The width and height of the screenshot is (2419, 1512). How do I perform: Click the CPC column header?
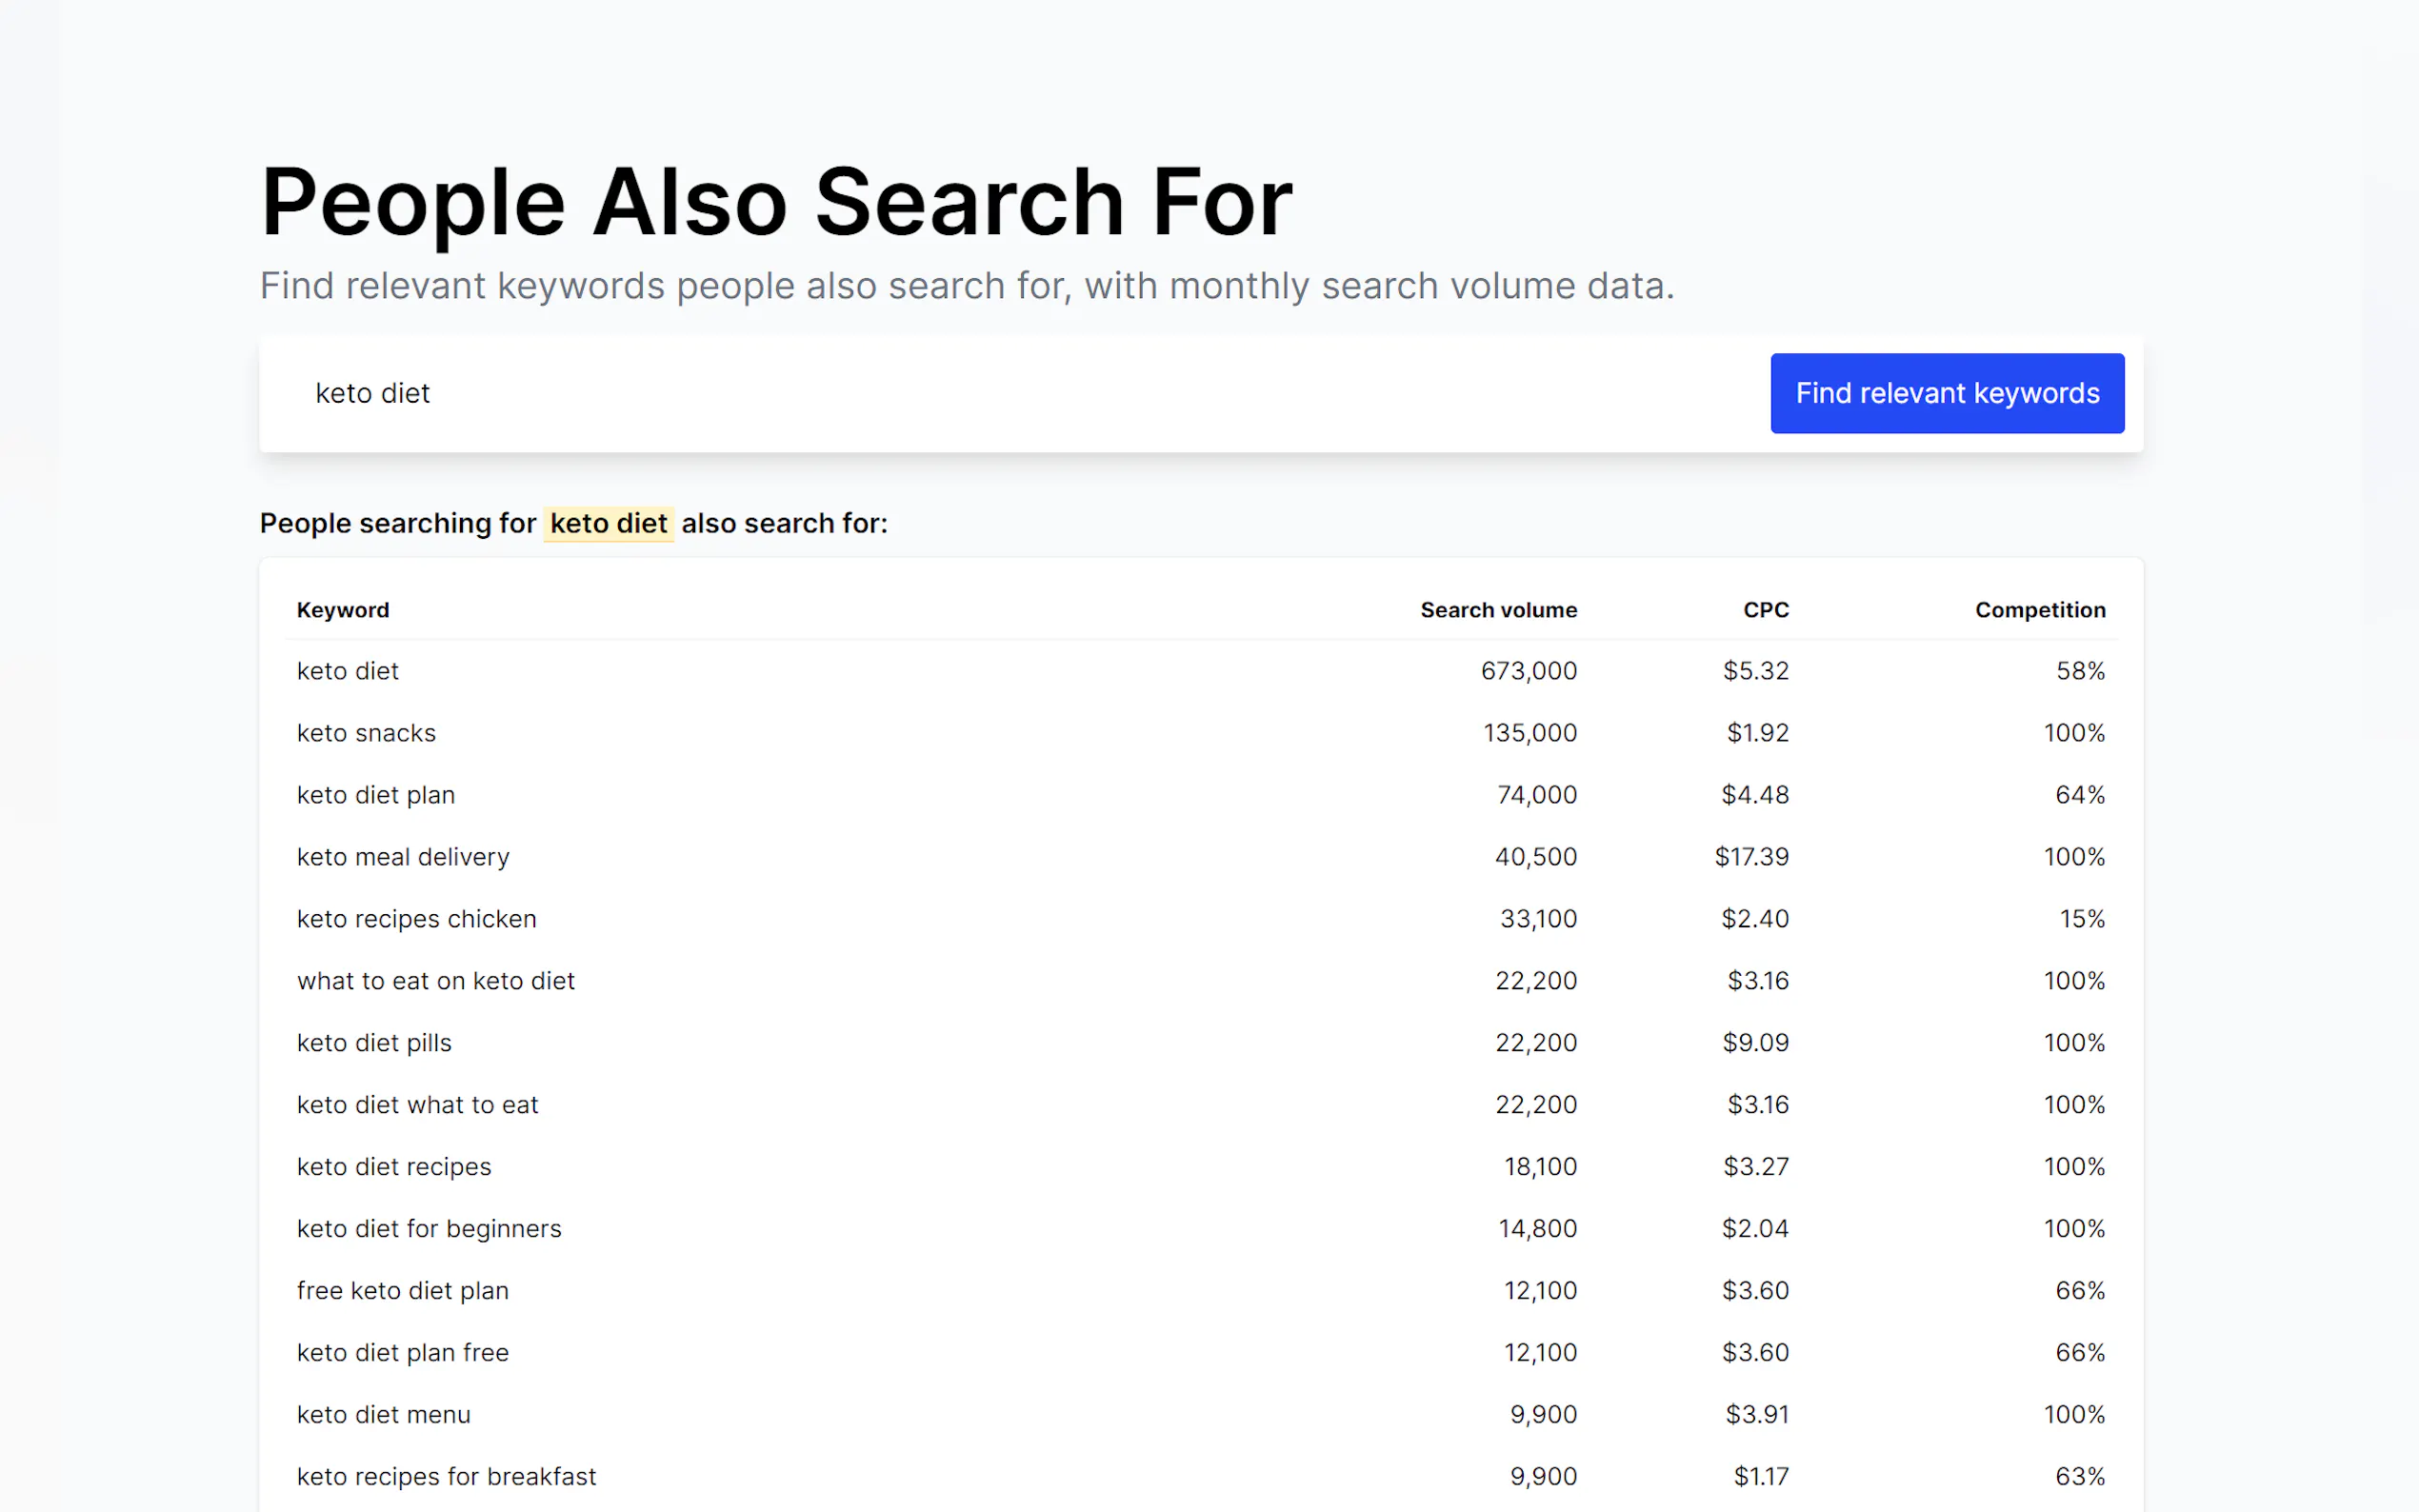coord(1765,610)
